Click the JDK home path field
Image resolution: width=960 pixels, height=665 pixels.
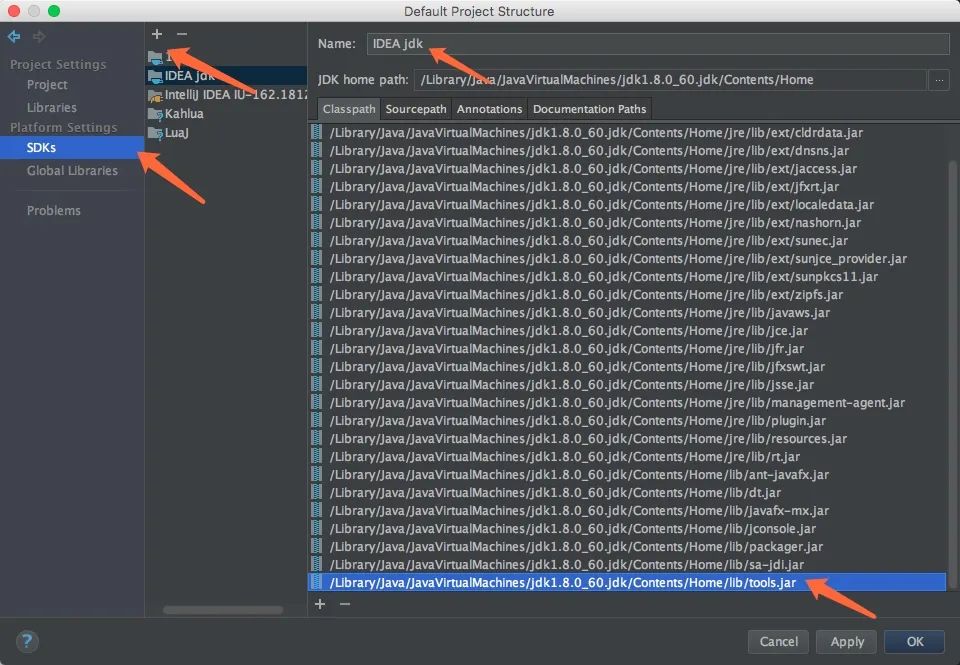click(x=670, y=80)
